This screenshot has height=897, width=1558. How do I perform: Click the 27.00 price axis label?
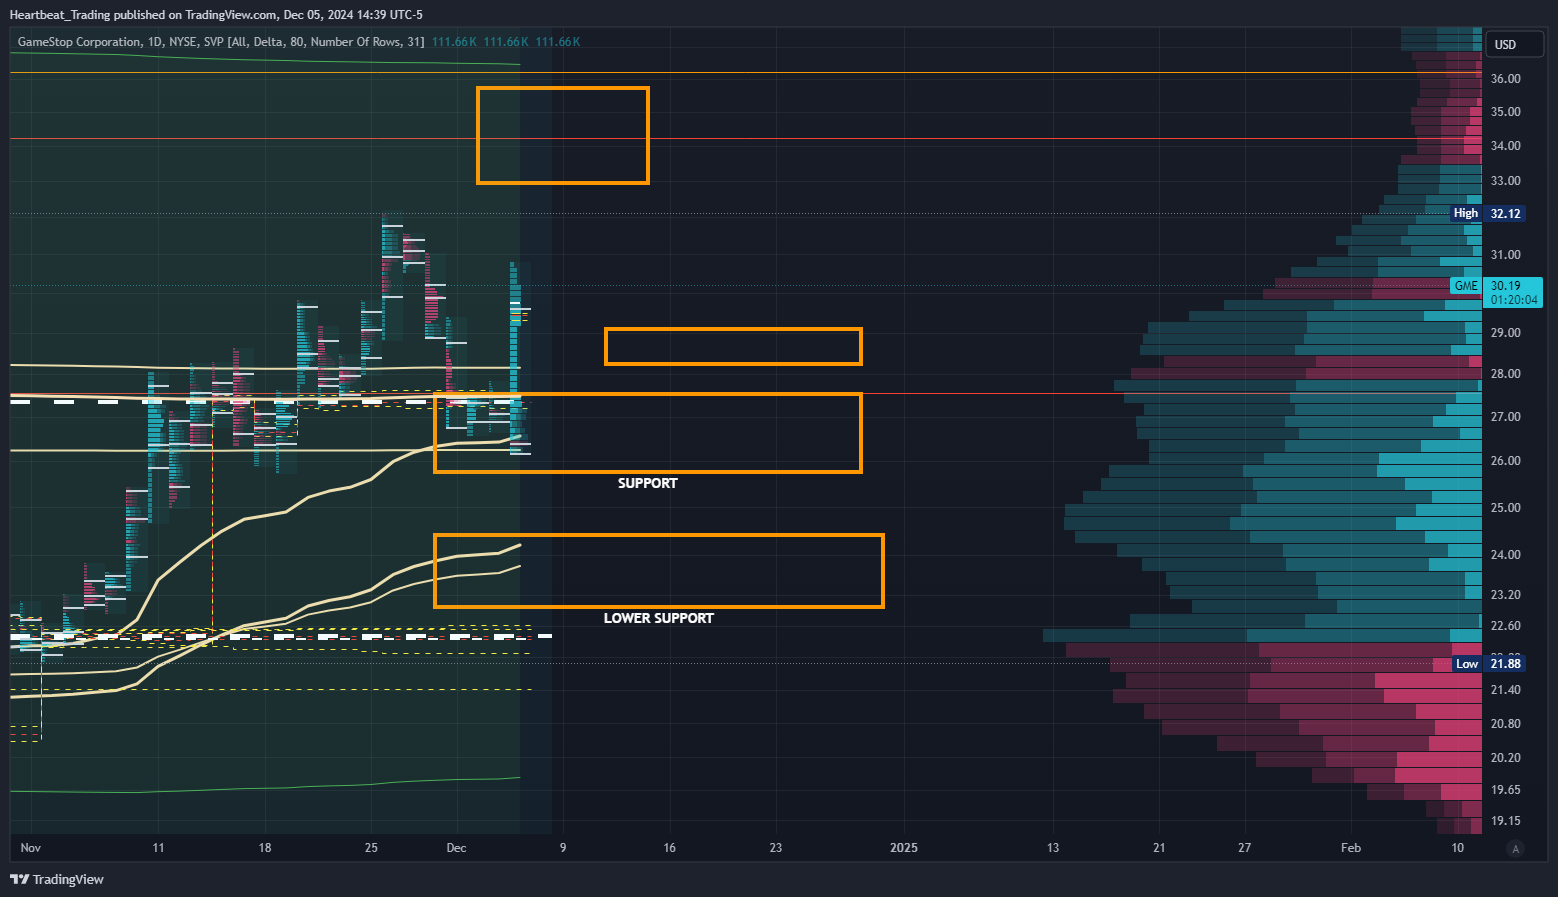pos(1505,417)
